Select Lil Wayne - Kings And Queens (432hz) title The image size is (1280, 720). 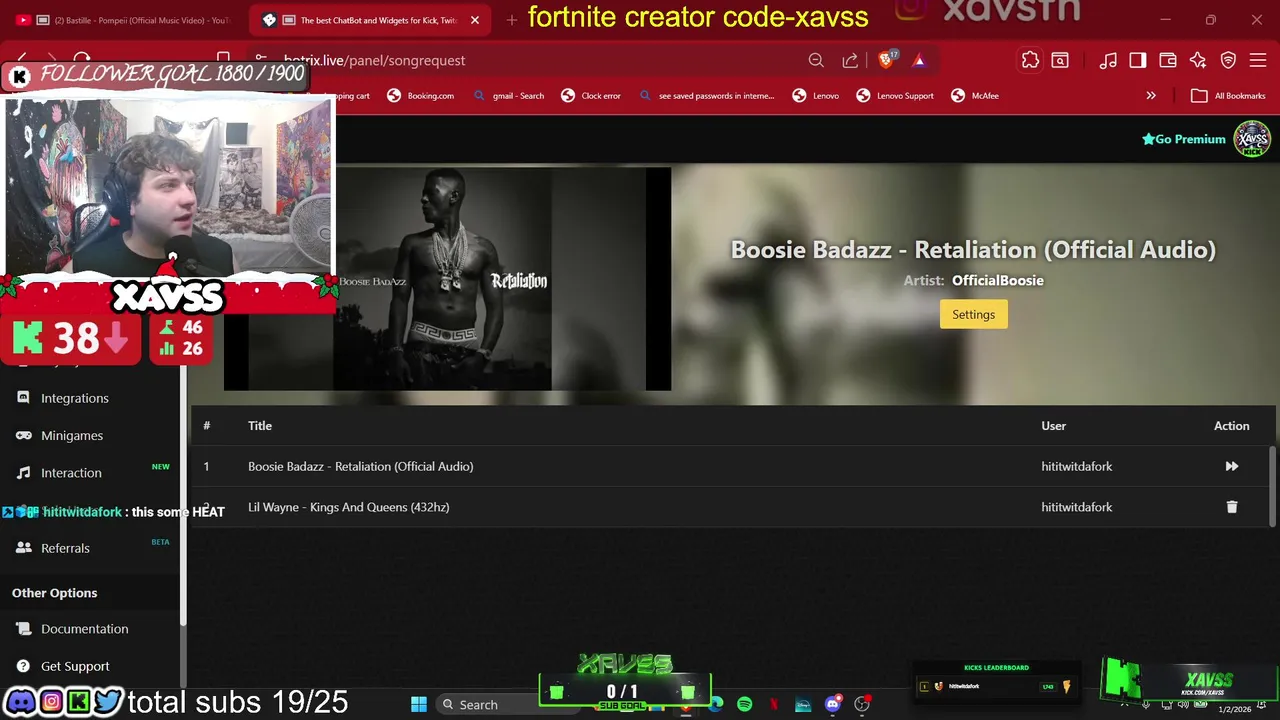(x=349, y=507)
